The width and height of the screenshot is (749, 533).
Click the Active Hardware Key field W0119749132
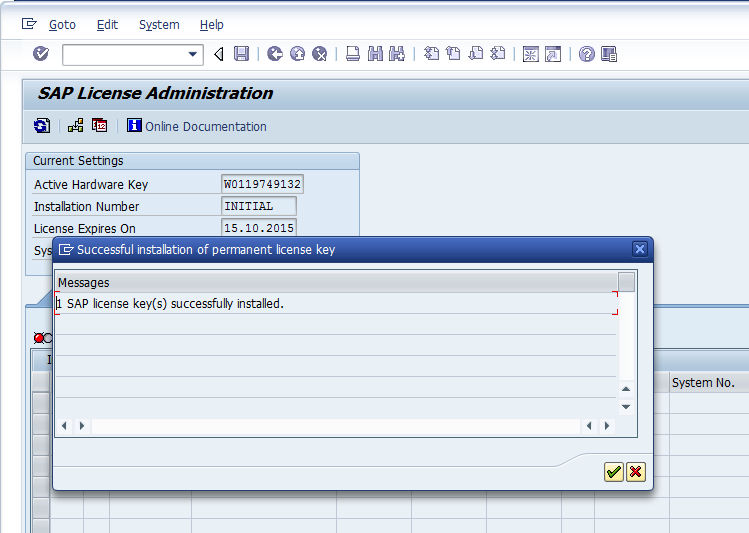(262, 184)
